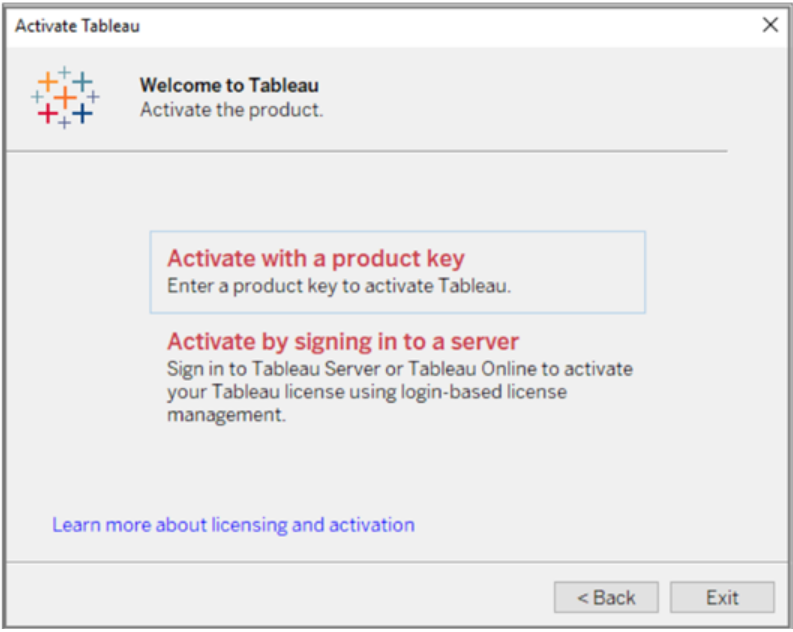
Task: Select Activate by signing in to a server
Action: tap(343, 341)
